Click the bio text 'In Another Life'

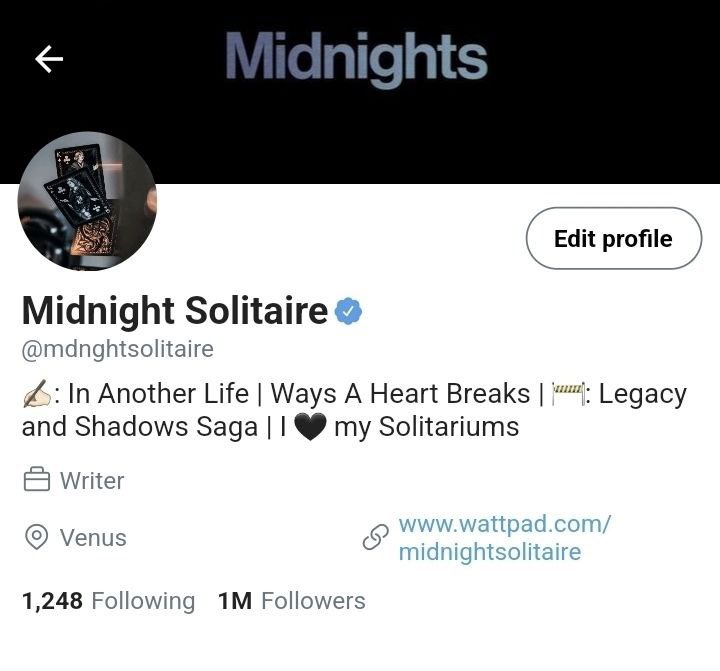(158, 394)
